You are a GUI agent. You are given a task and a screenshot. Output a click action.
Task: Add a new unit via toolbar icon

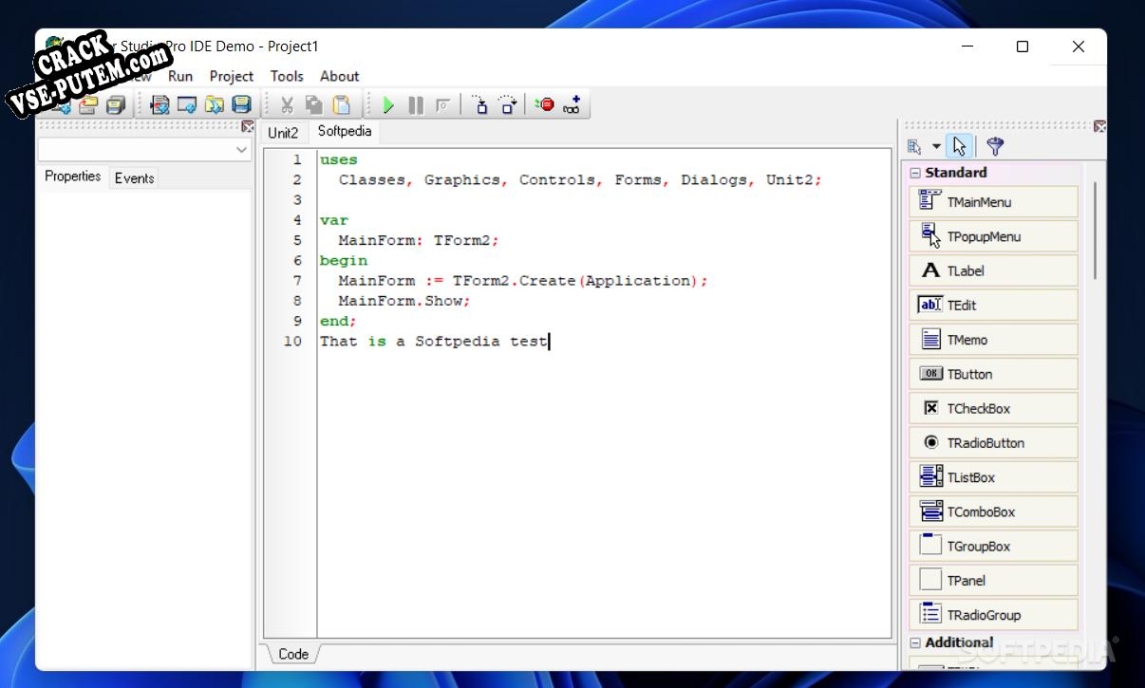click(x=159, y=105)
